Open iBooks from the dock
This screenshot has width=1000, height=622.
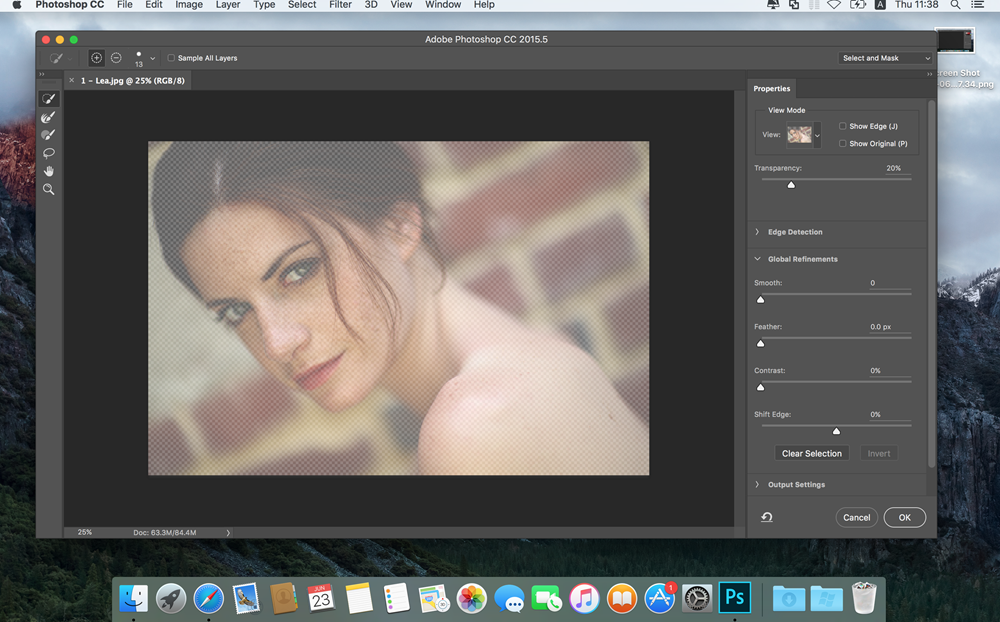pos(622,598)
